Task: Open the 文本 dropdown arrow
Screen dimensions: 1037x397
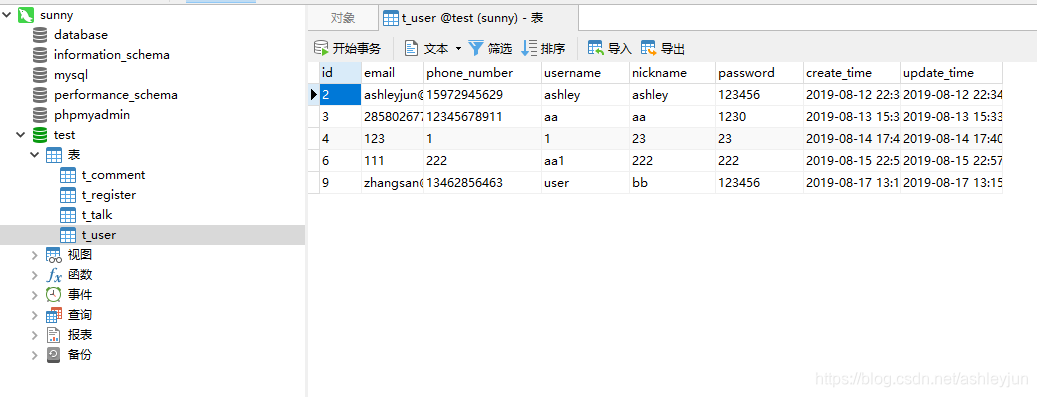Action: pyautogui.click(x=458, y=48)
